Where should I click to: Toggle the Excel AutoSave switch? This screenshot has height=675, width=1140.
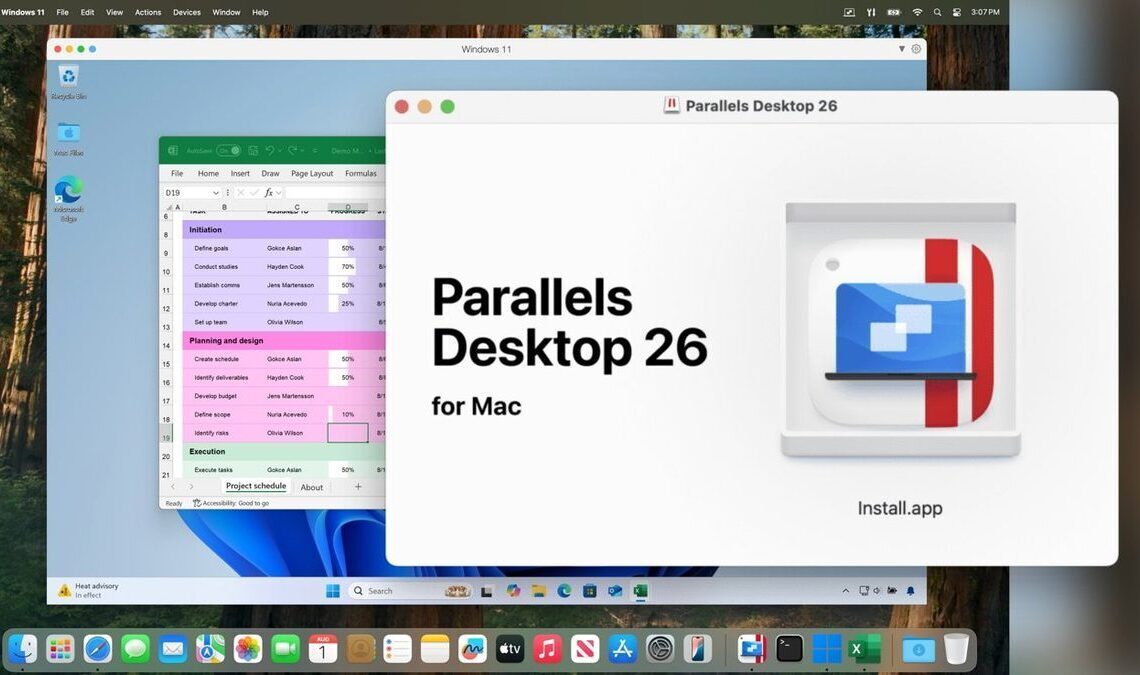tap(228, 151)
